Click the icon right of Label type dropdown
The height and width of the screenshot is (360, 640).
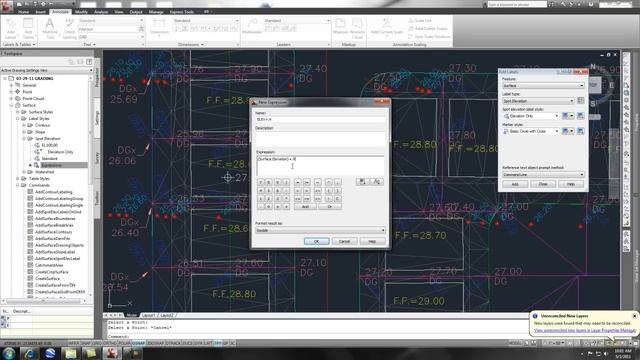click(580, 100)
